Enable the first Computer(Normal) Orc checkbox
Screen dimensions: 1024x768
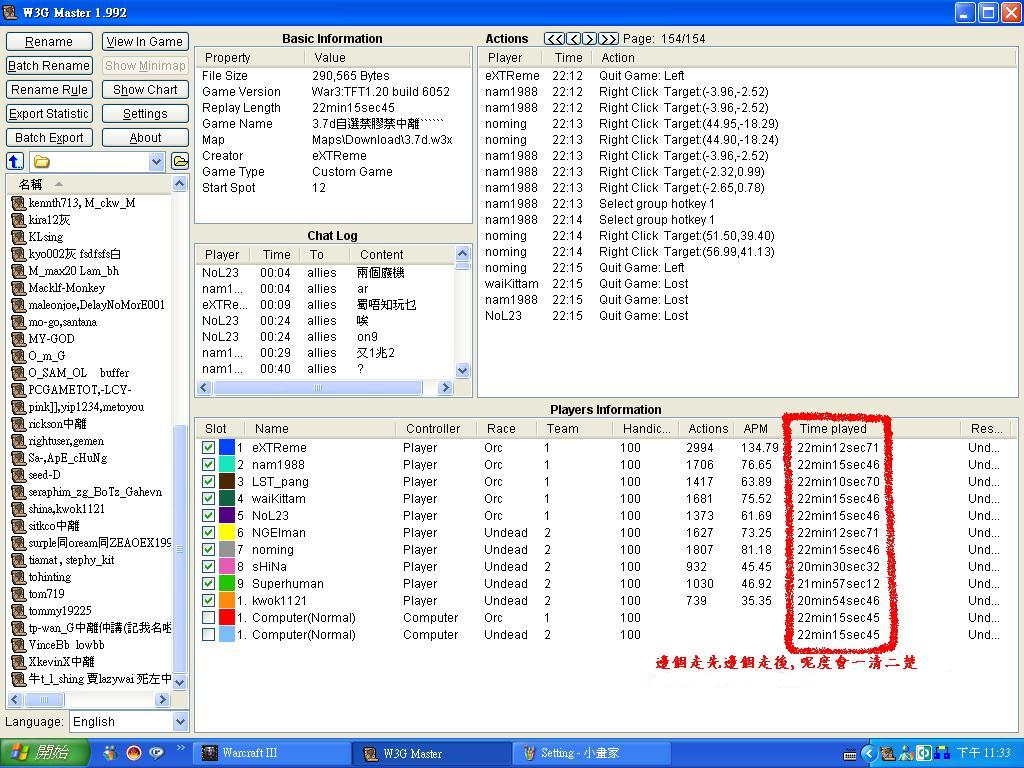208,618
